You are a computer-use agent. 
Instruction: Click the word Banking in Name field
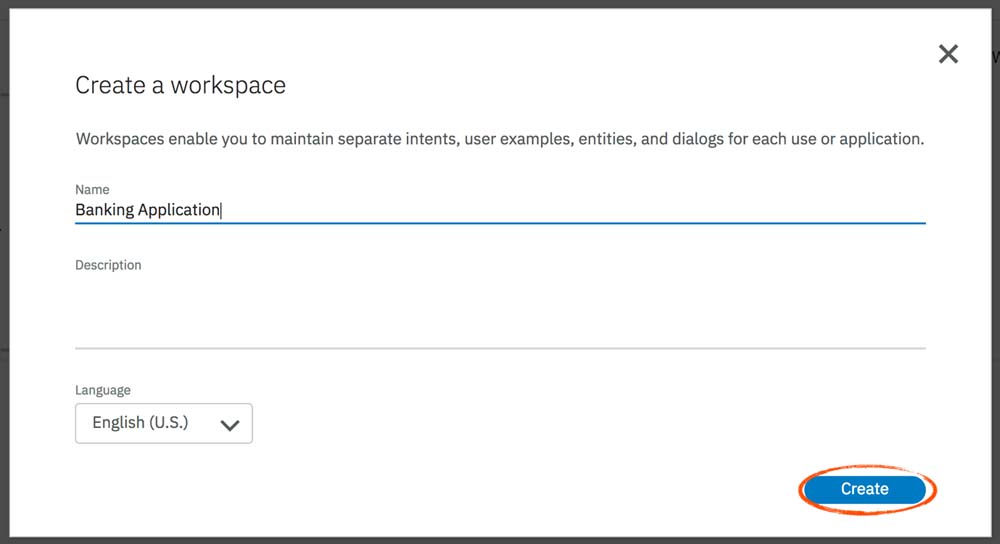(x=104, y=210)
